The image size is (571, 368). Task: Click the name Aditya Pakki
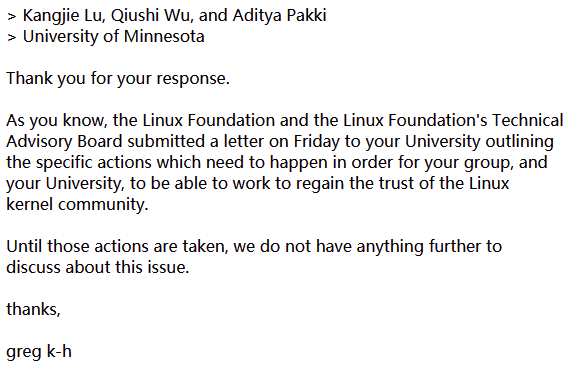(279, 16)
